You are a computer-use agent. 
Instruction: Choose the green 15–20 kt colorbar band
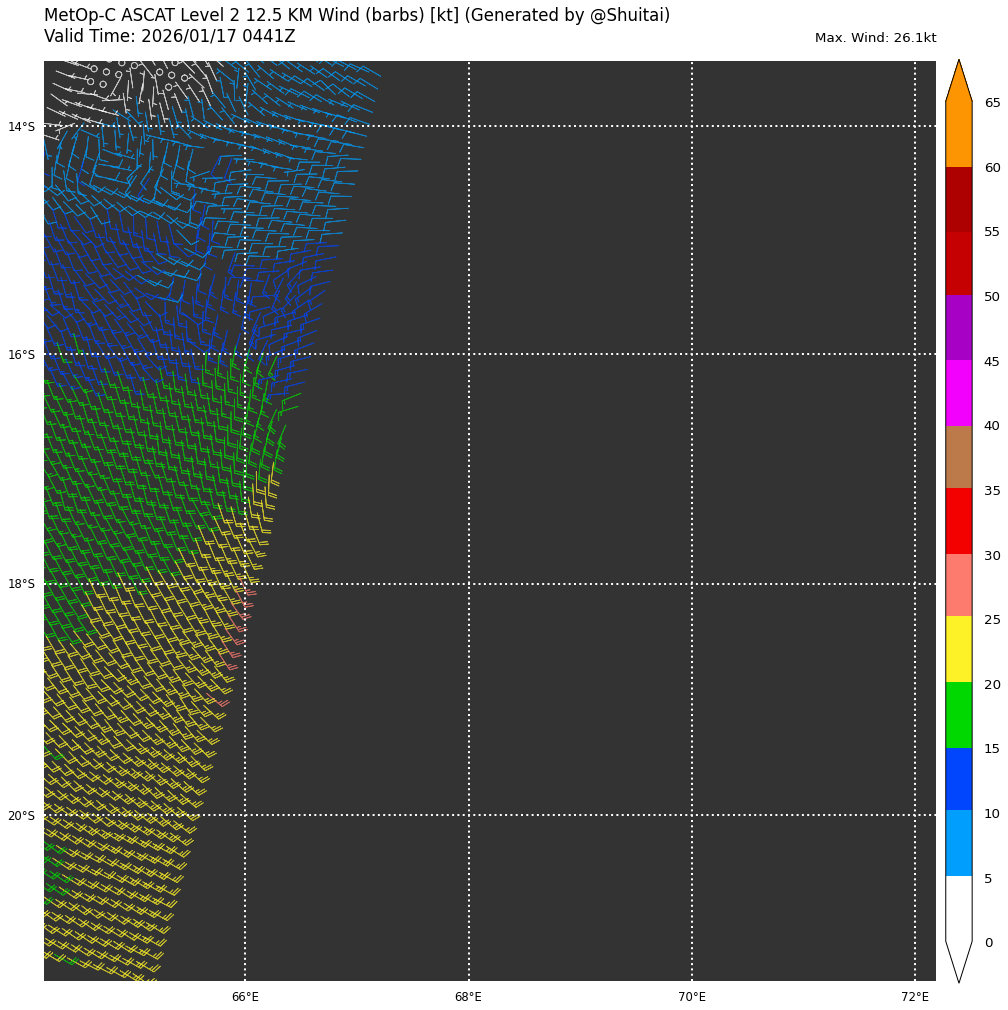click(x=958, y=715)
